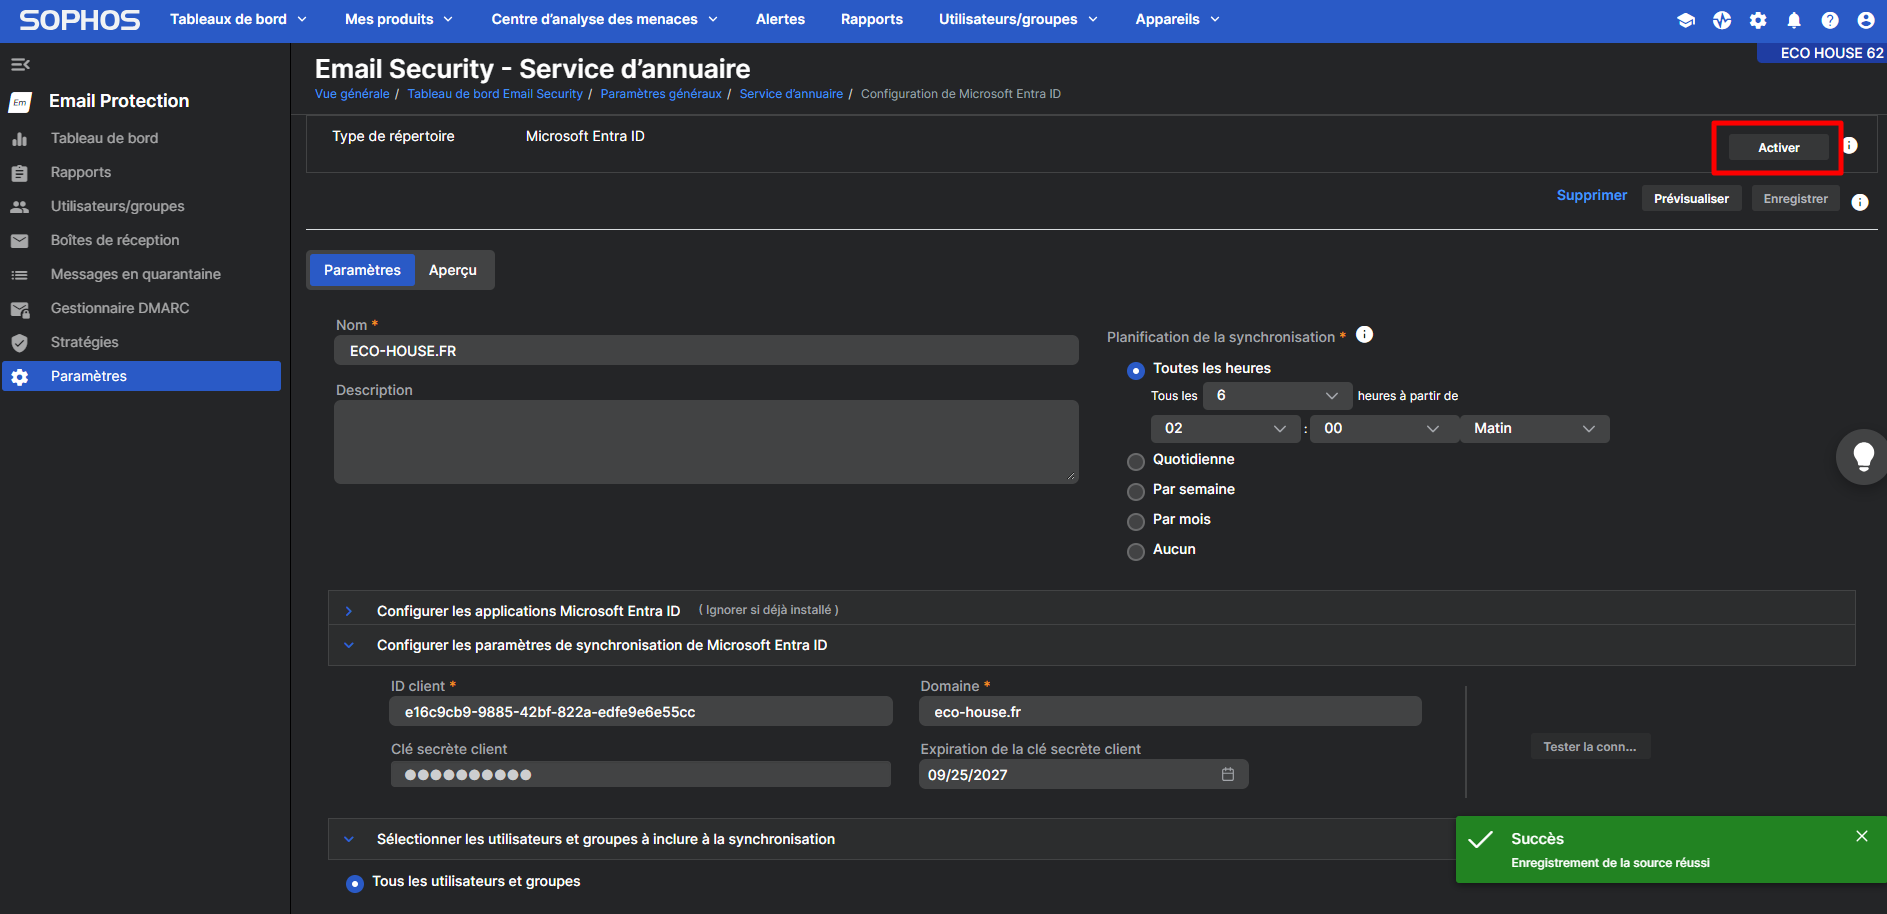The width and height of the screenshot is (1887, 914).
Task: Open Service d'annuaire breadcrumb link
Action: 791,94
